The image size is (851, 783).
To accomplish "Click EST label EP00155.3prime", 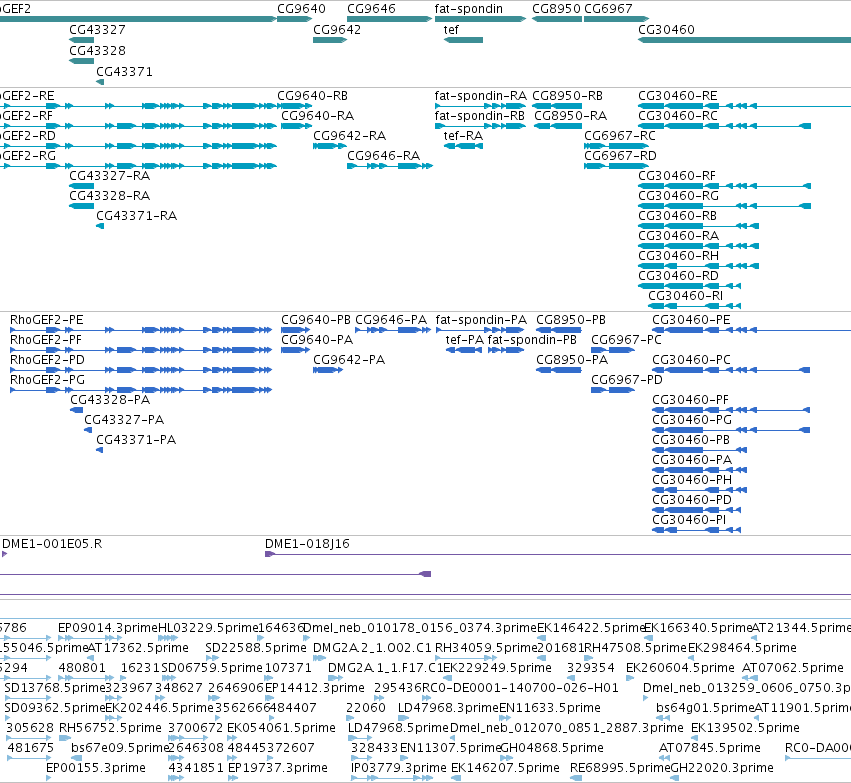I will (x=96, y=768).
